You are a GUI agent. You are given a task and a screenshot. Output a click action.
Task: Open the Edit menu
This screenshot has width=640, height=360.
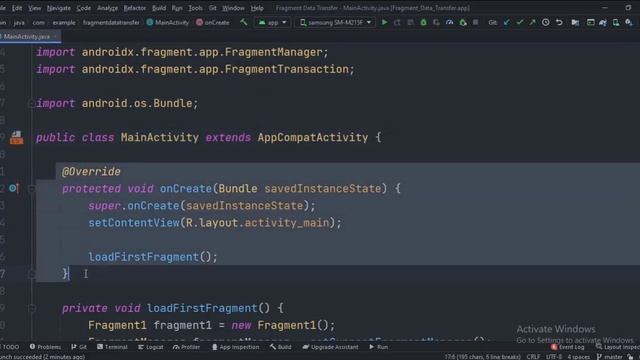coord(17,8)
